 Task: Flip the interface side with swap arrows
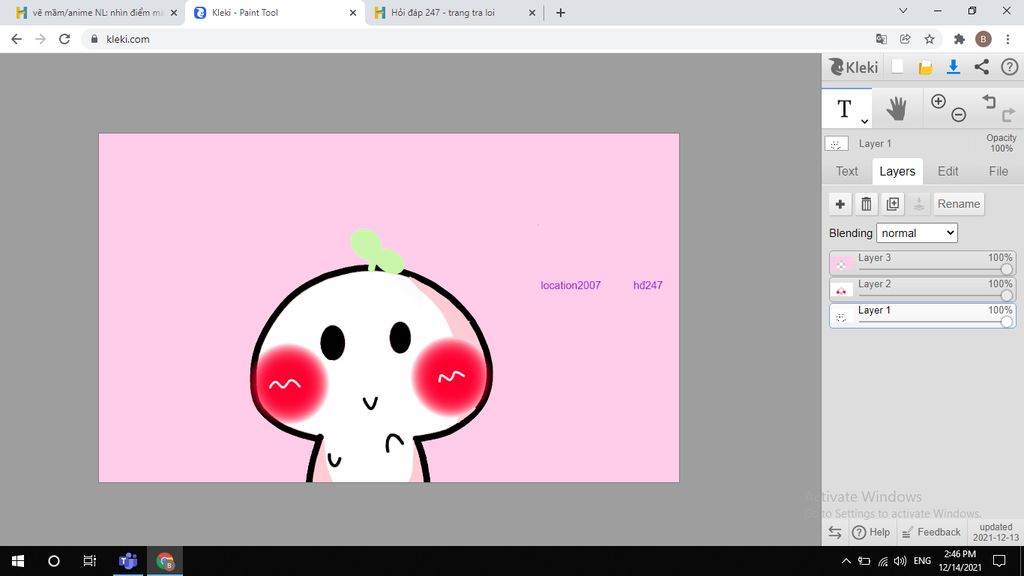tap(835, 532)
